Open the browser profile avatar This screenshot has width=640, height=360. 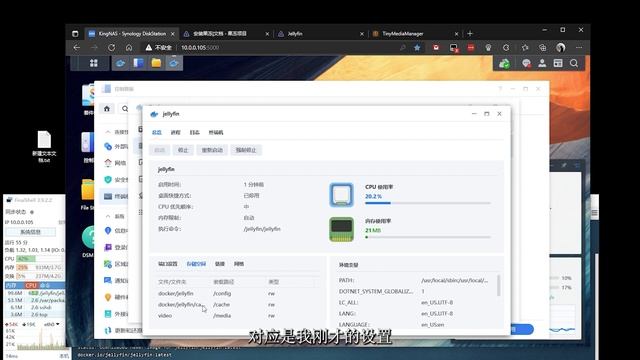pyautogui.click(x=561, y=47)
